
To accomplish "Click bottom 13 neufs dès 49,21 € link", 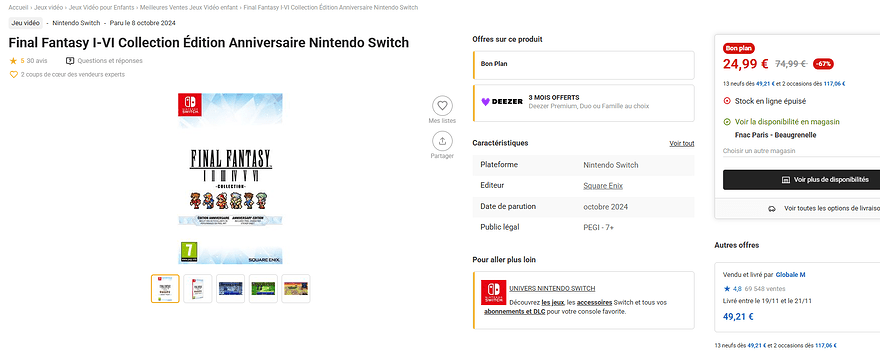I will tap(741, 346).
